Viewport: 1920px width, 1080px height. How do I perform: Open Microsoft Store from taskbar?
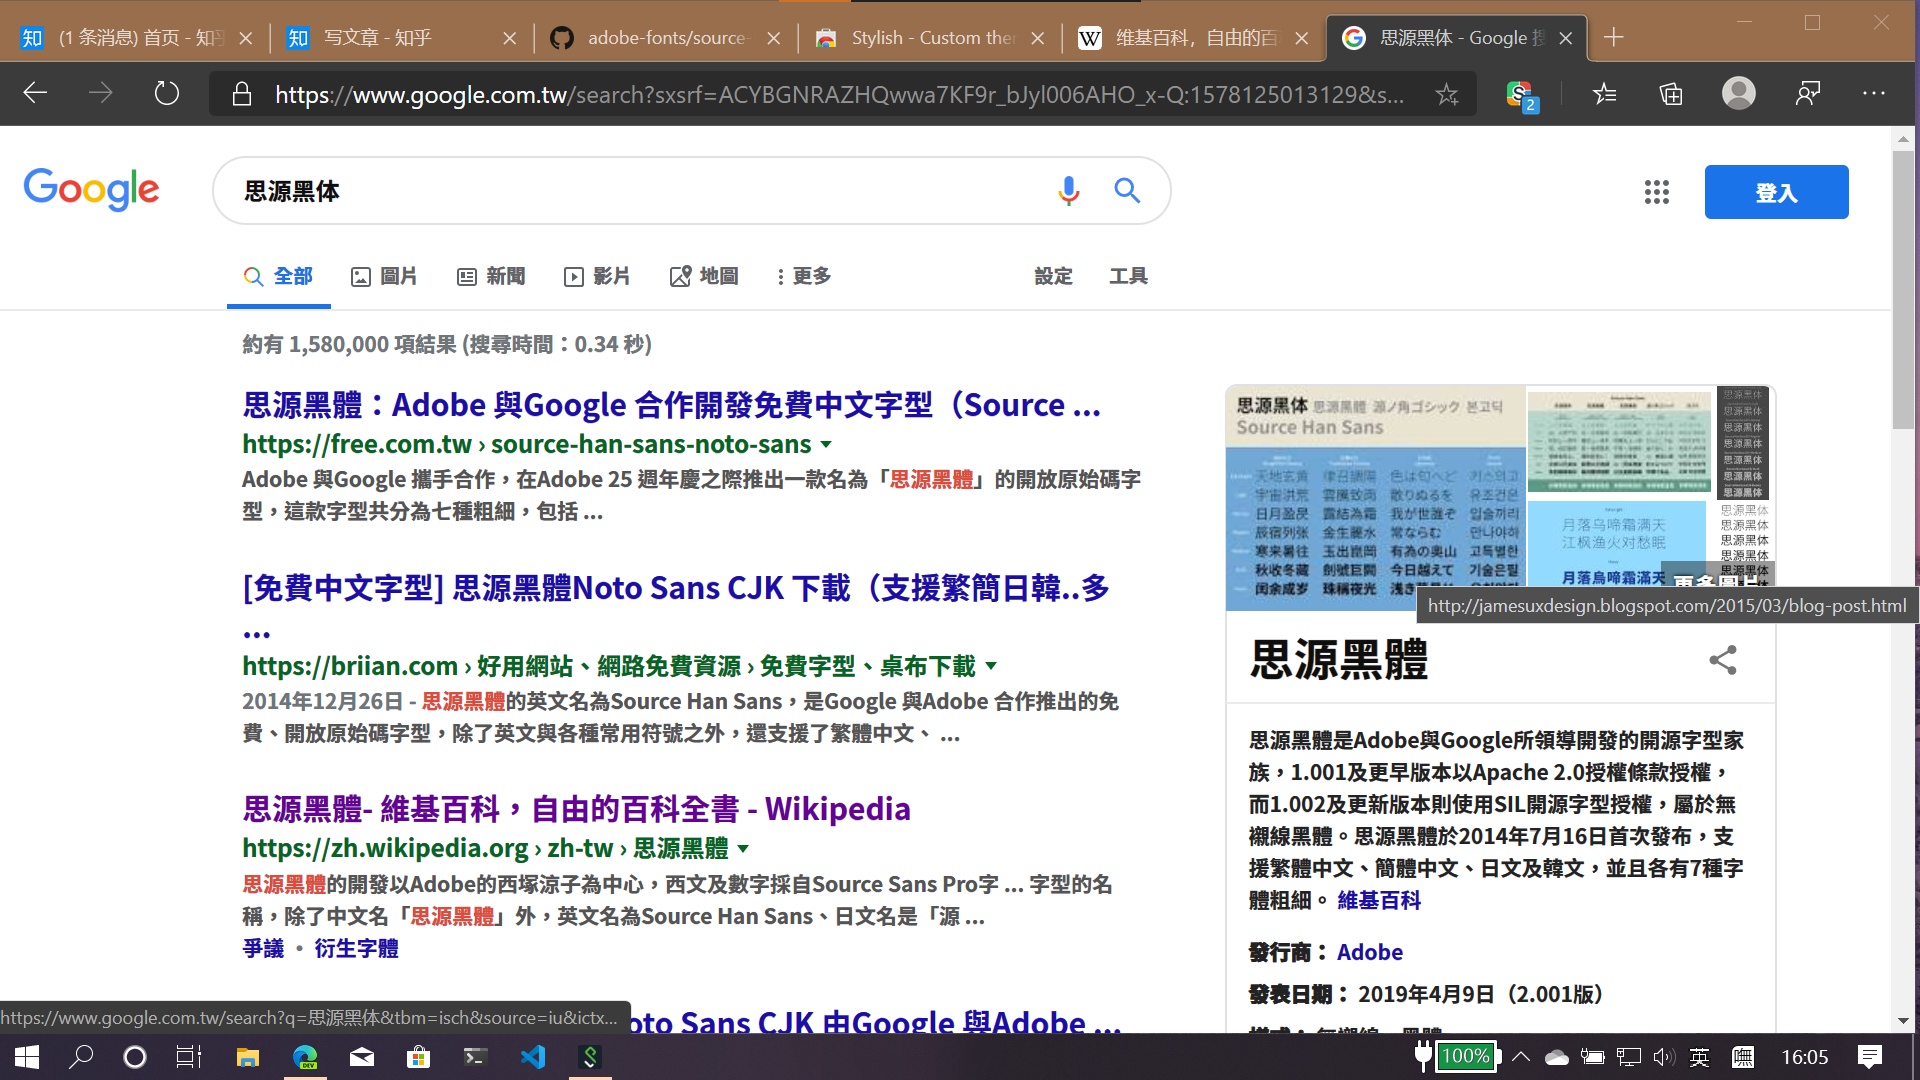click(418, 1057)
